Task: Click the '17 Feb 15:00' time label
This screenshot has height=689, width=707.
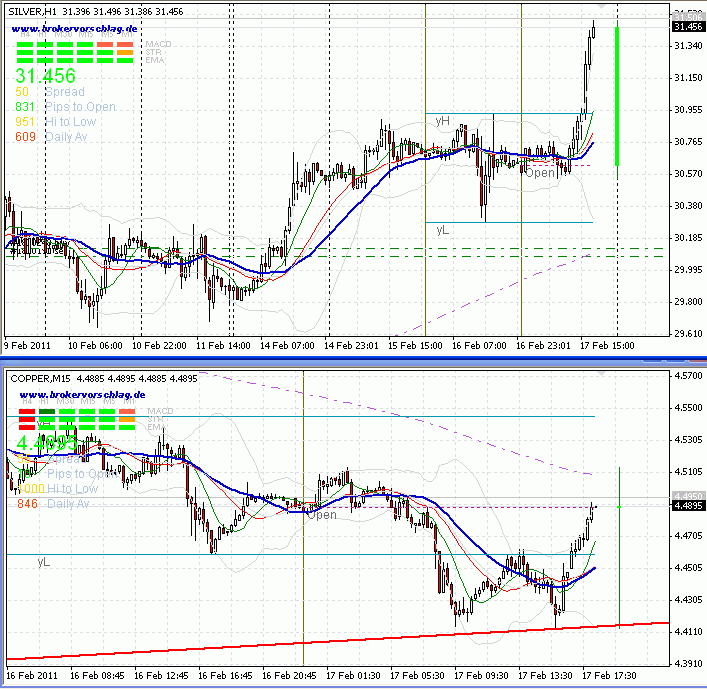Action: click(x=607, y=346)
